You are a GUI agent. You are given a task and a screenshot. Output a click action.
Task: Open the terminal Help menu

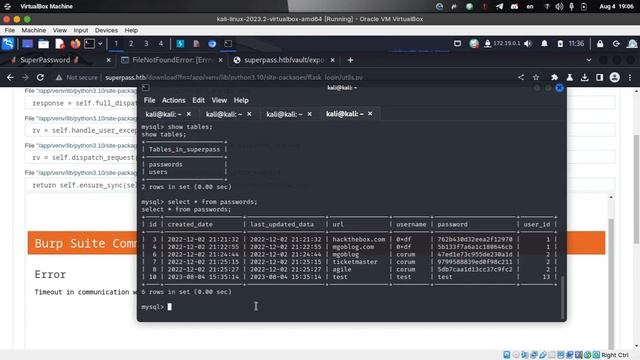pos(241,100)
